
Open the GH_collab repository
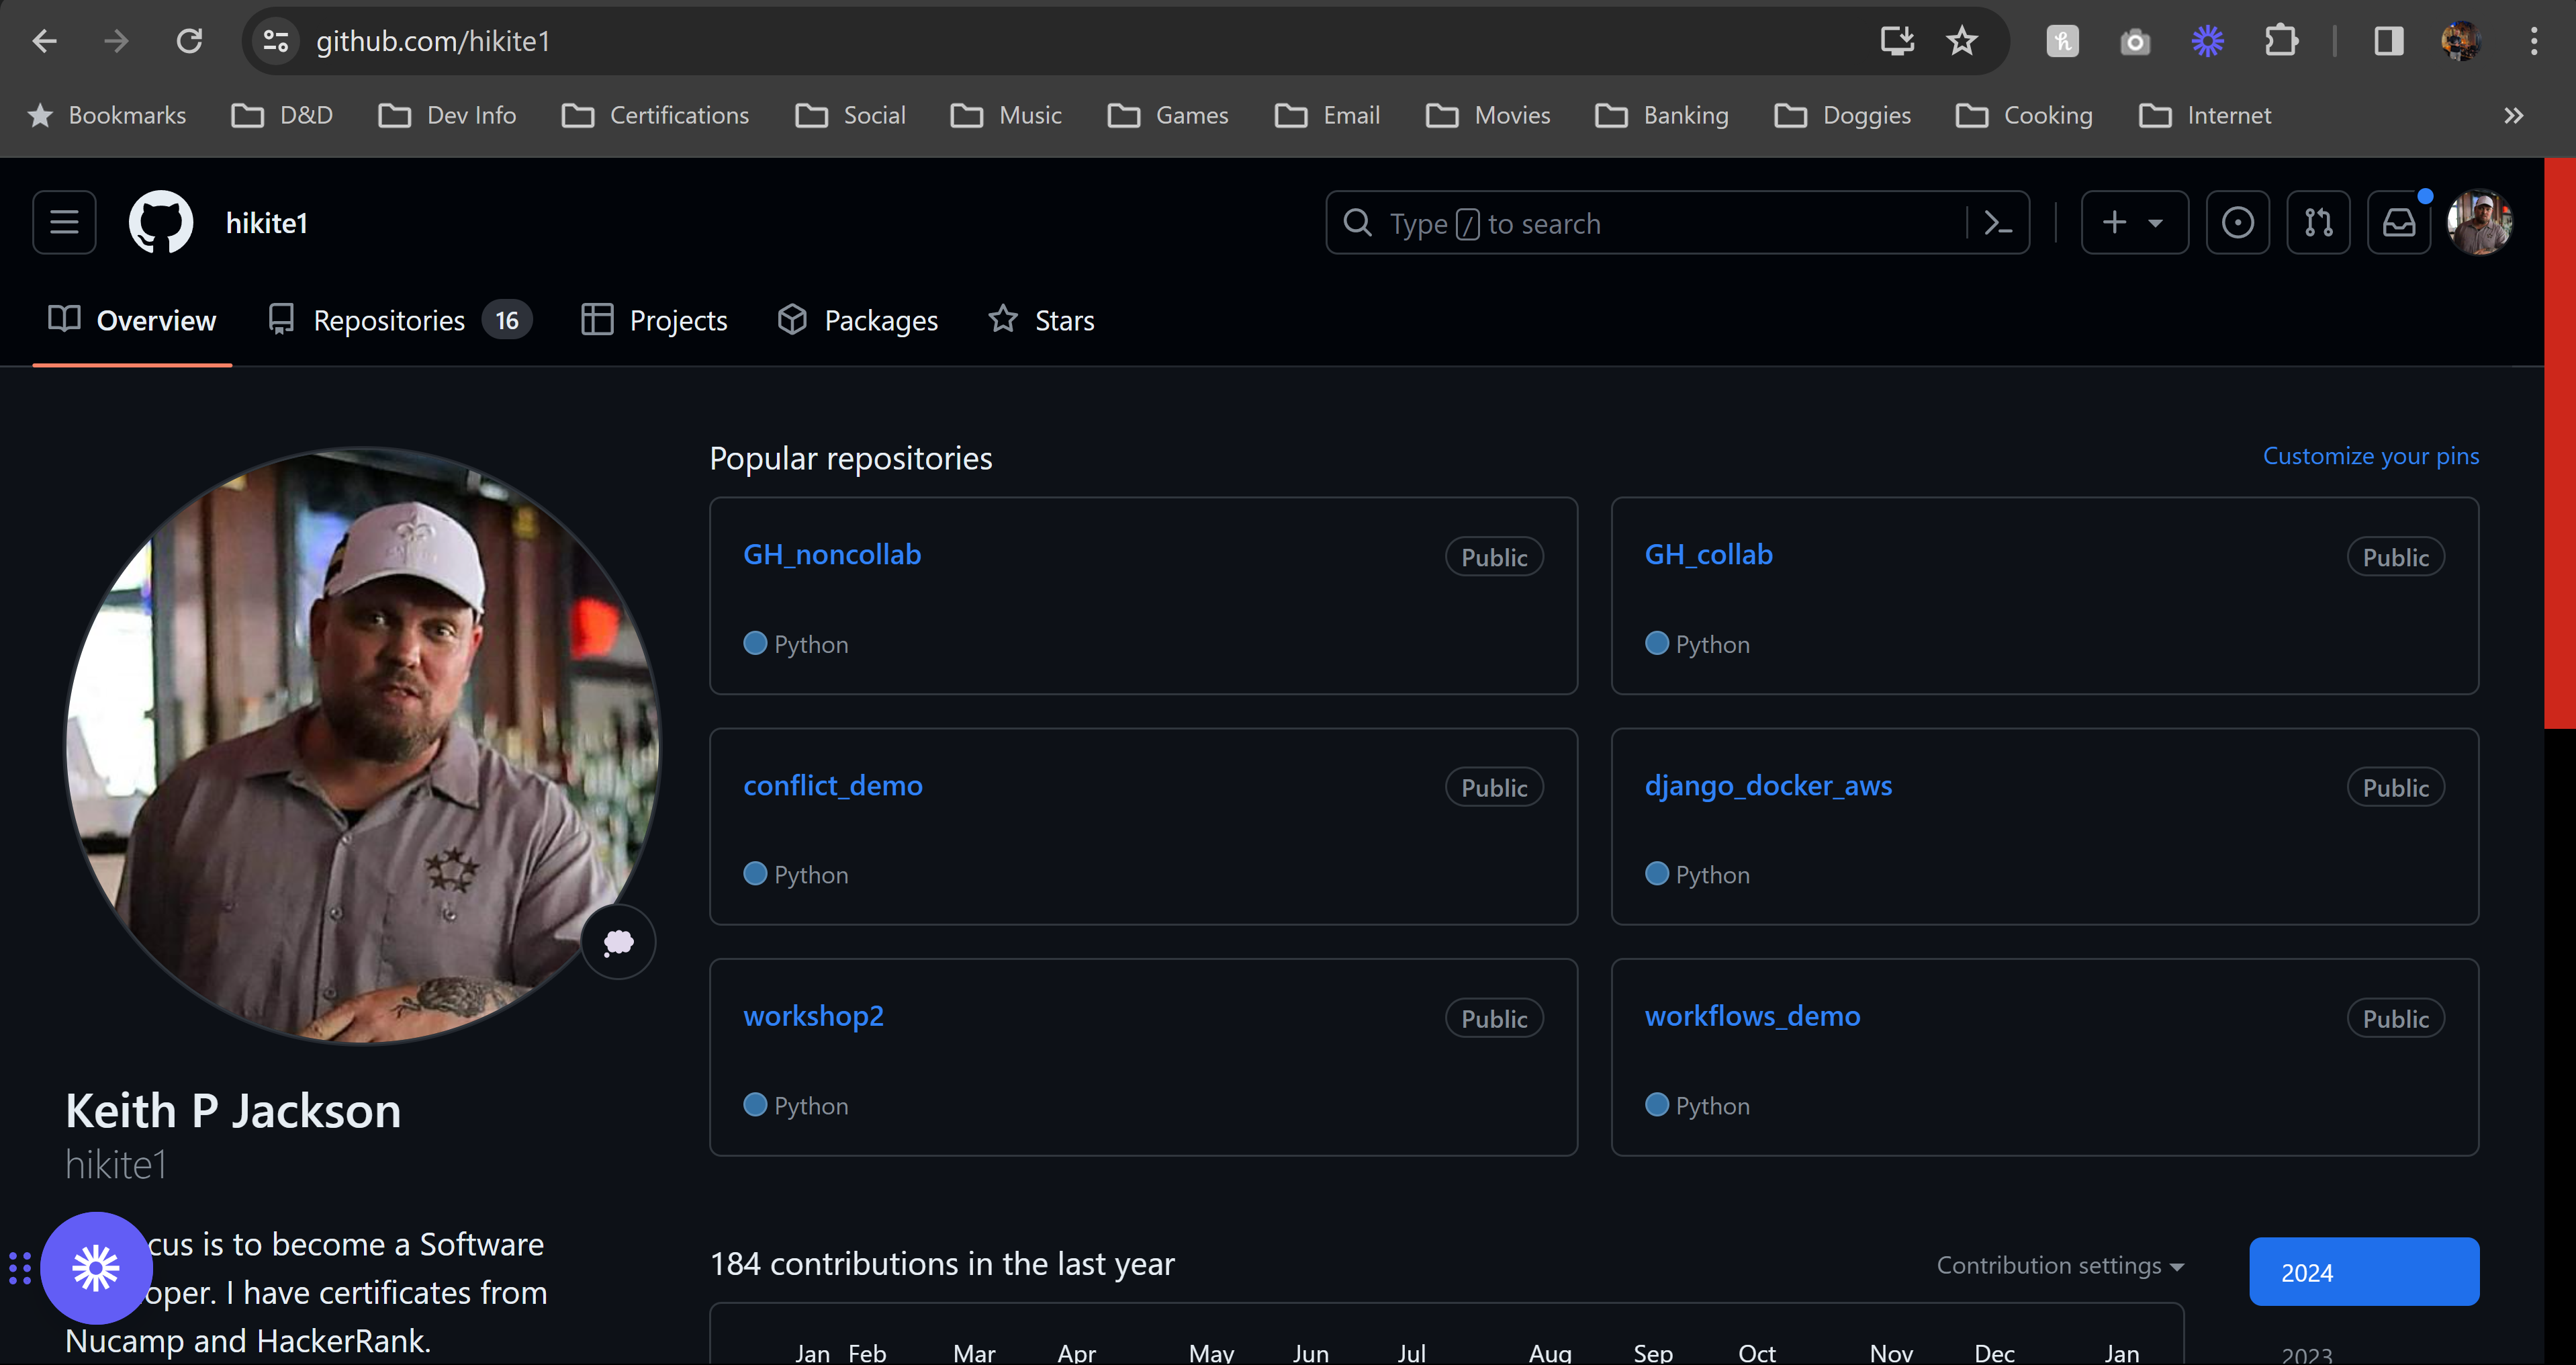pos(1708,554)
